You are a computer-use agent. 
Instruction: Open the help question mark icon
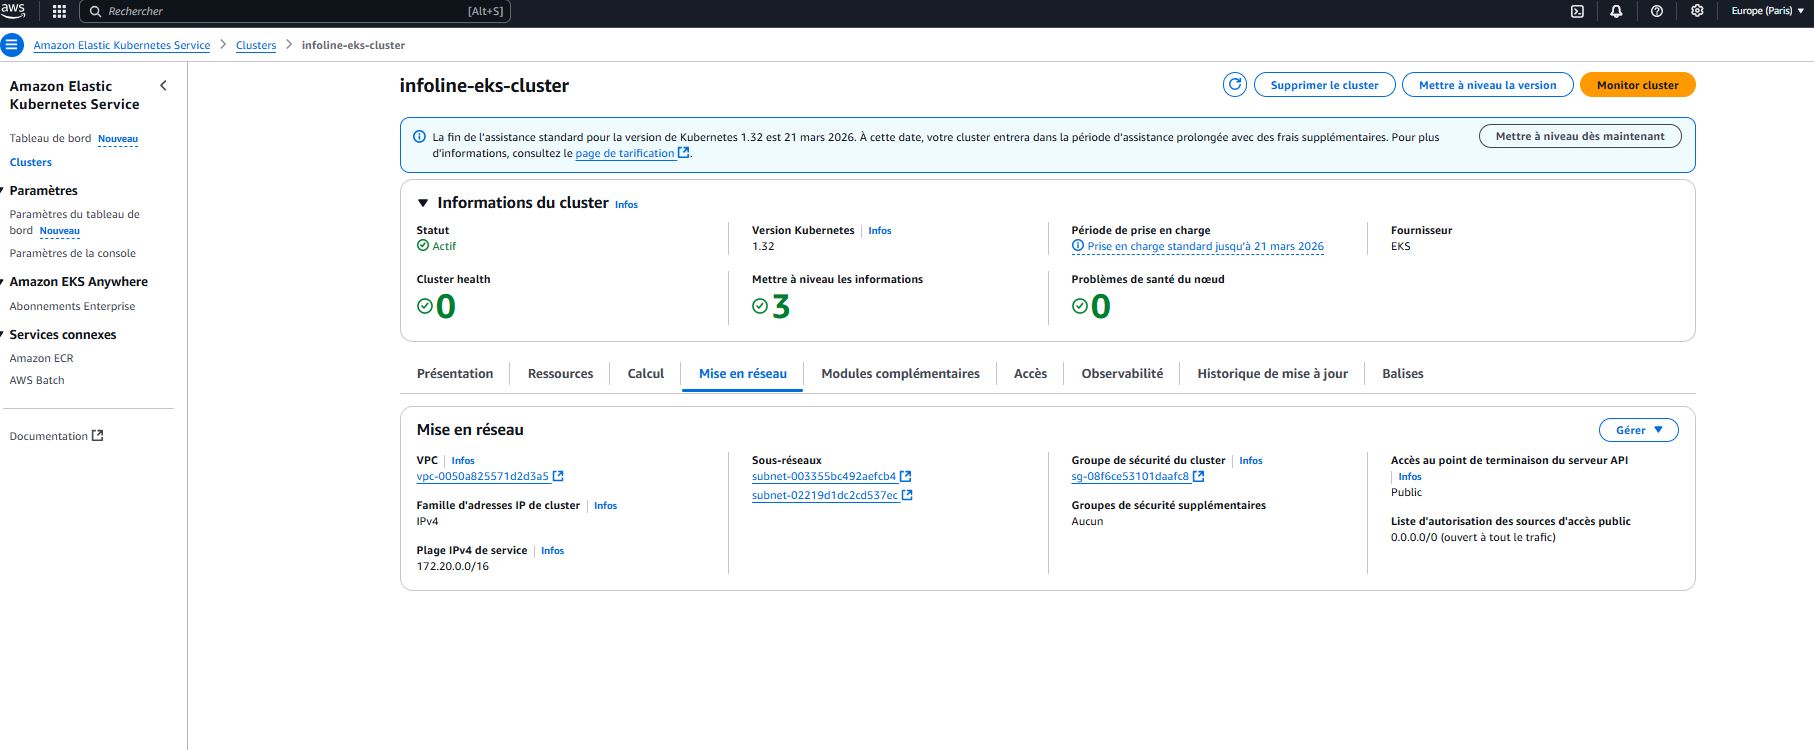click(1657, 12)
